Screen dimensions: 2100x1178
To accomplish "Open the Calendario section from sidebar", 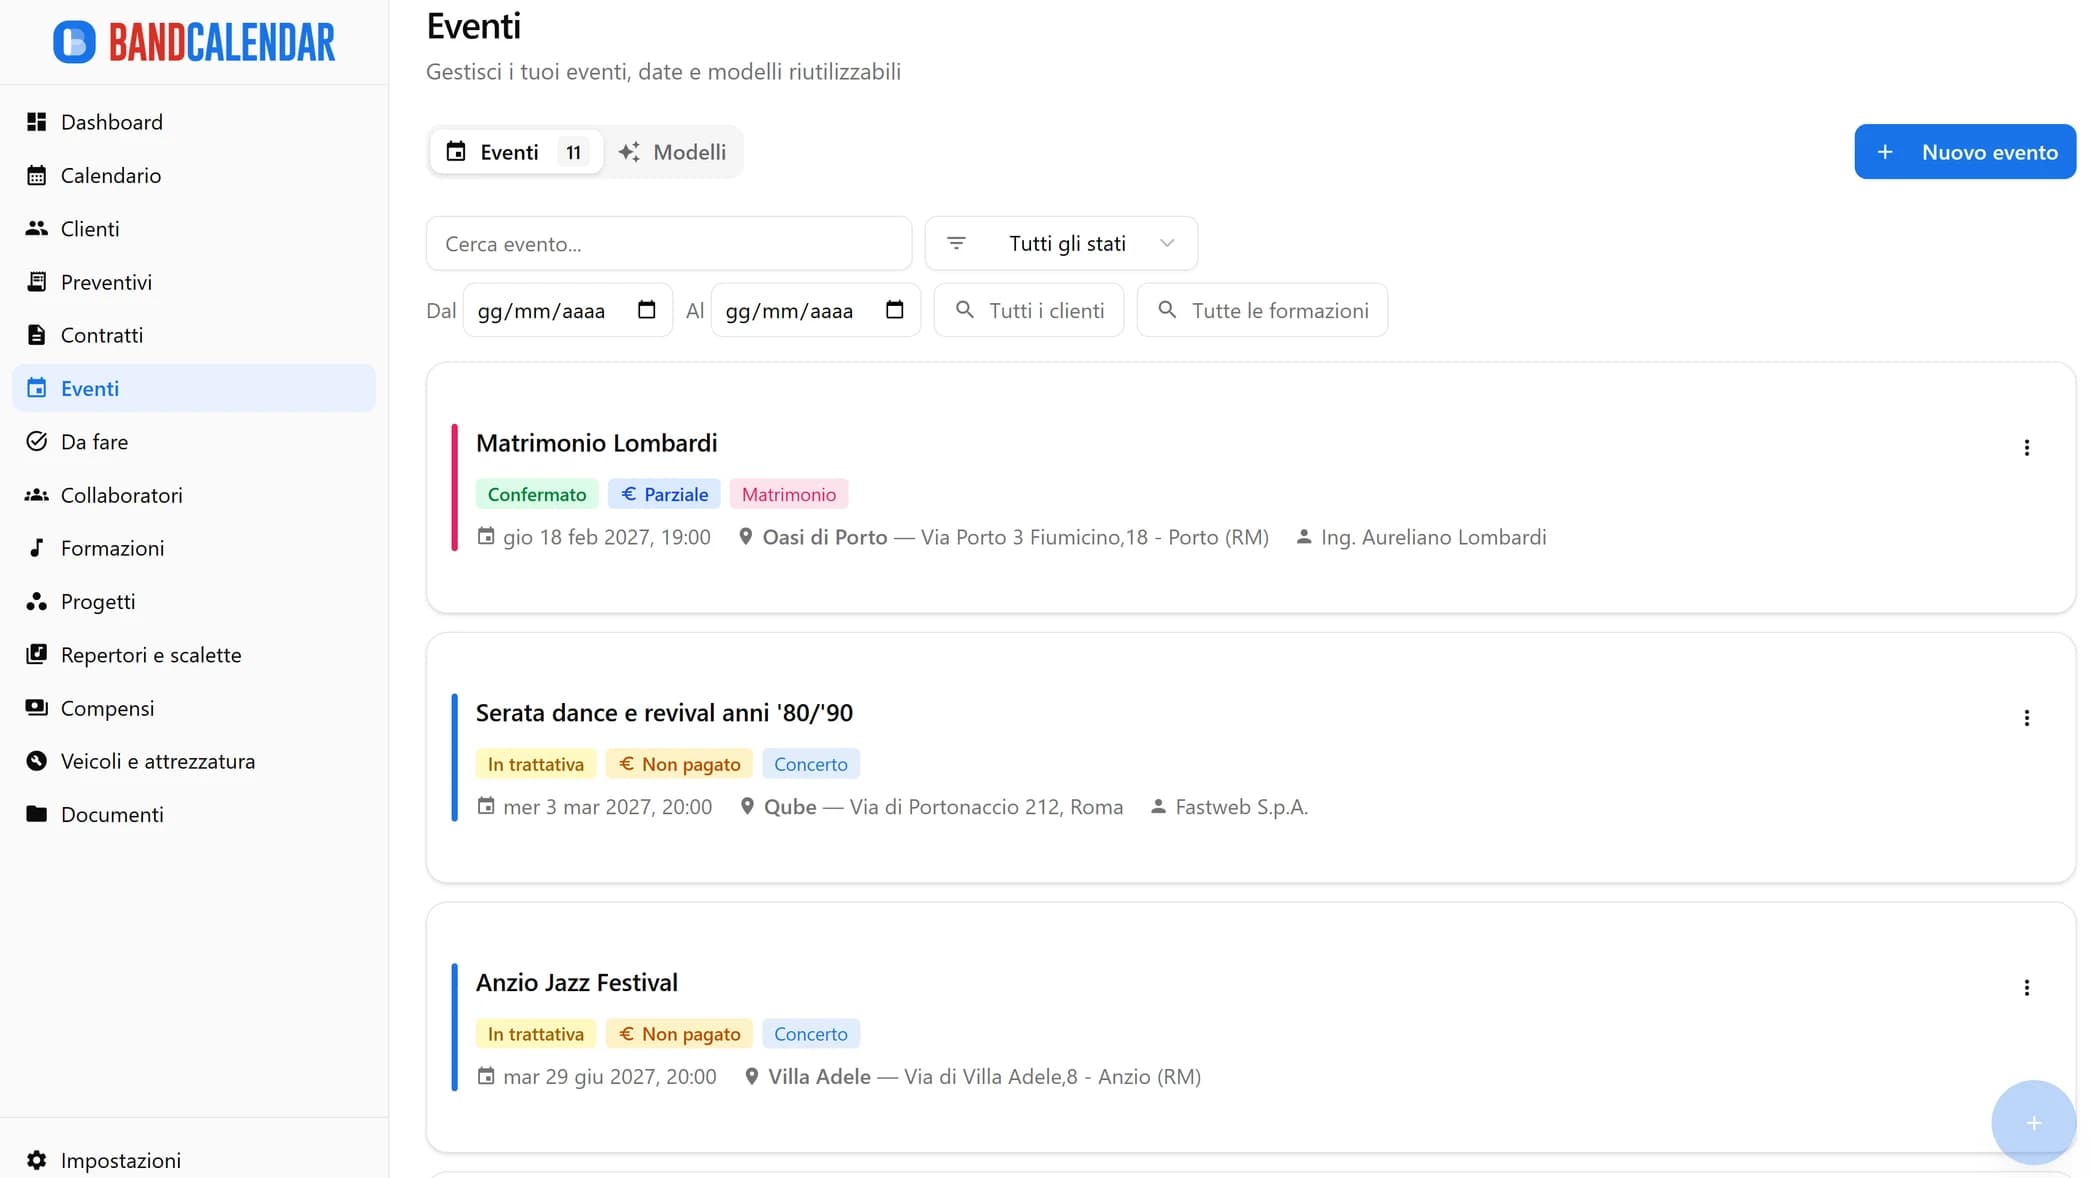I will pyautogui.click(x=110, y=175).
